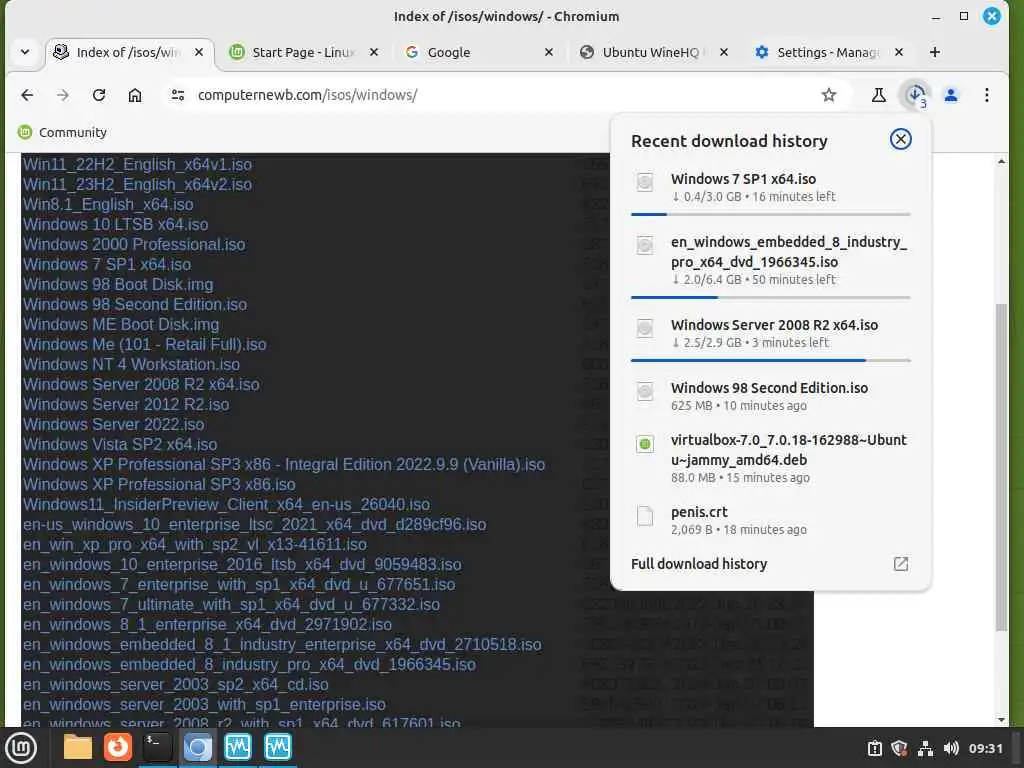Open the tab search dropdown arrow

coord(25,52)
